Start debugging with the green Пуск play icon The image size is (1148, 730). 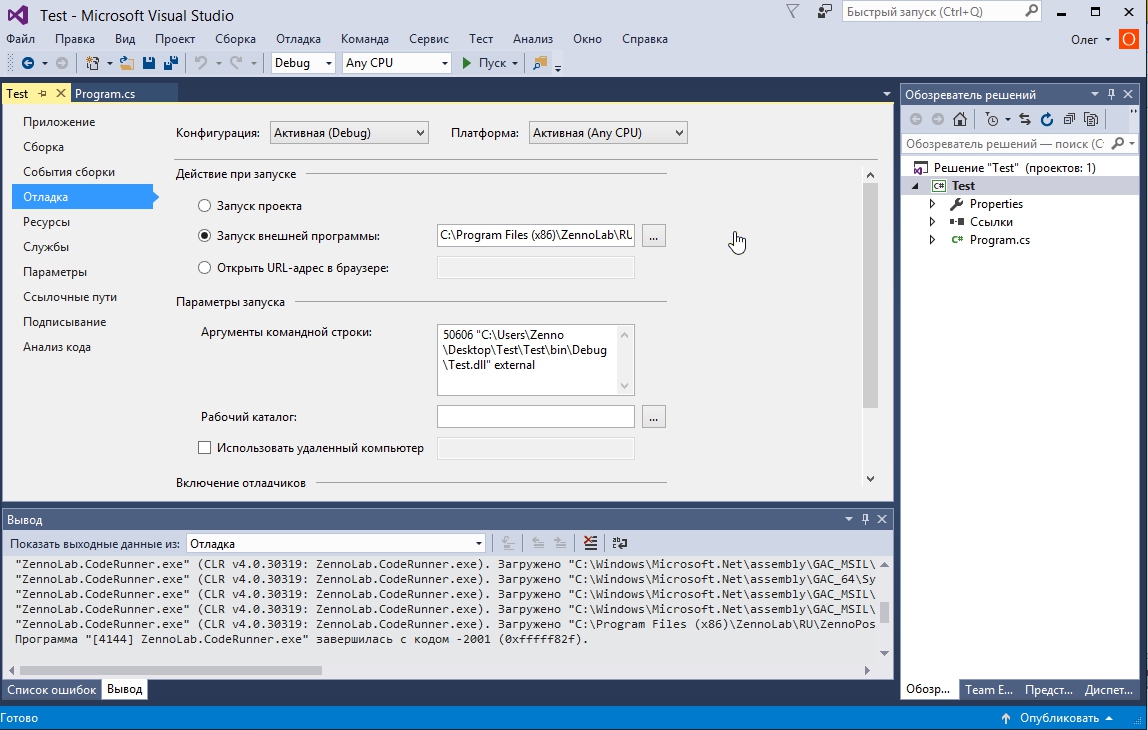tap(466, 63)
